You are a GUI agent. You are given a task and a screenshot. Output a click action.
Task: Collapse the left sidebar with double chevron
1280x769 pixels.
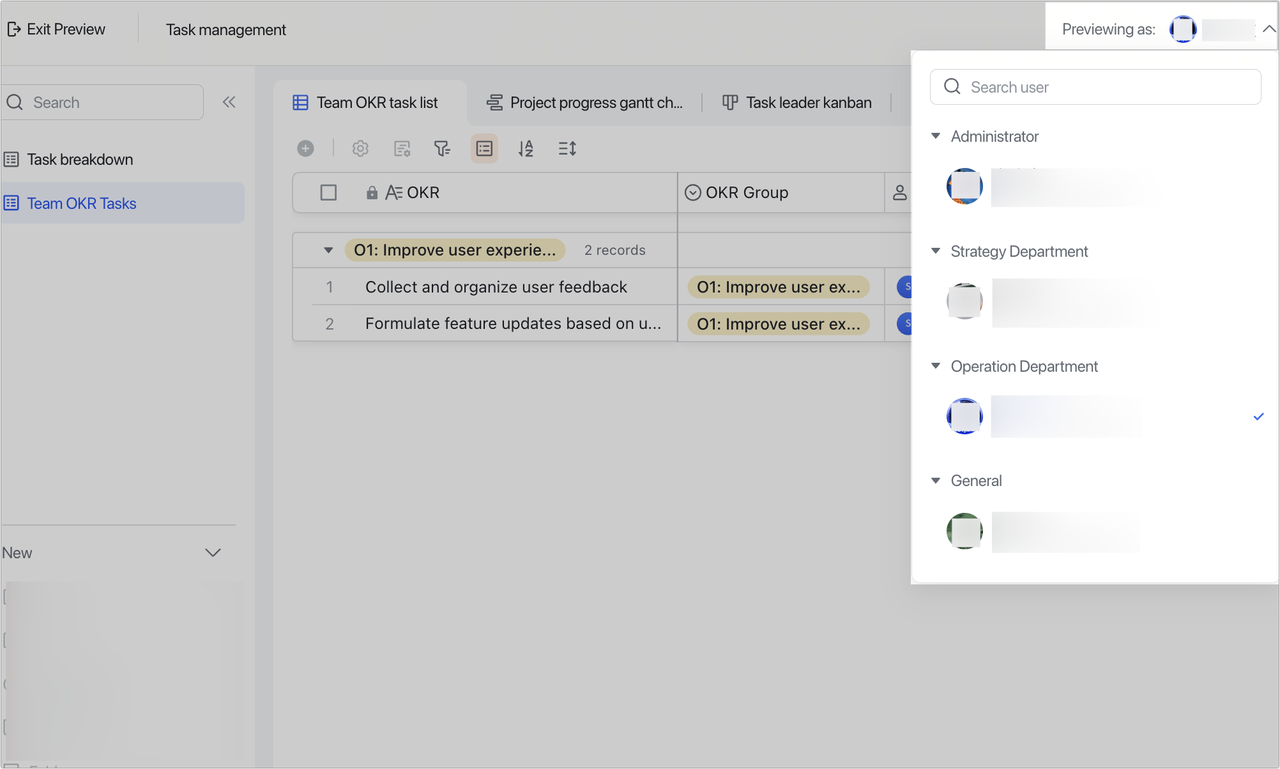[x=229, y=102]
